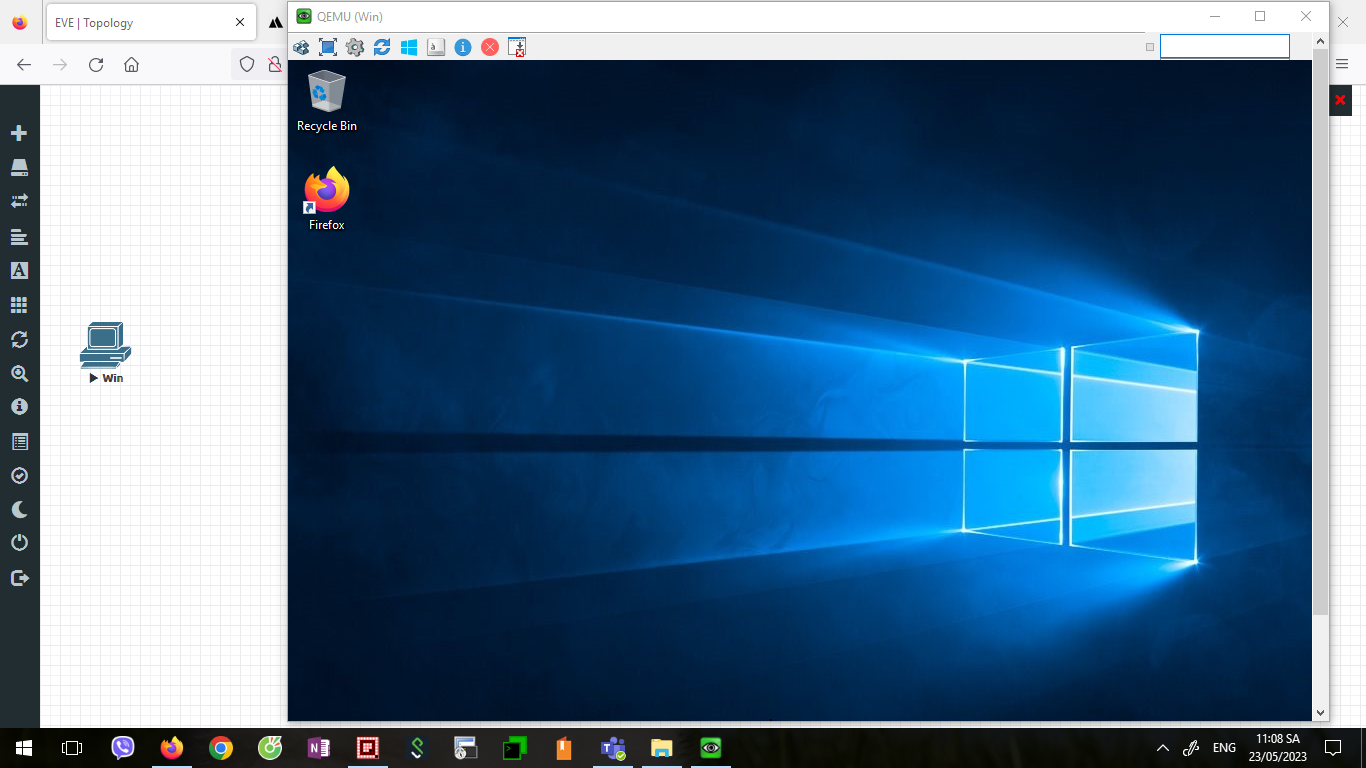Switch the ENG input language indicator

click(1224, 747)
